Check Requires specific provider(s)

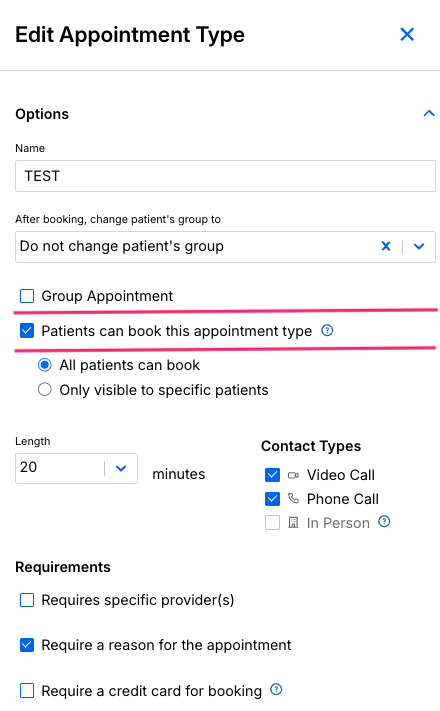pyautogui.click(x=27, y=600)
